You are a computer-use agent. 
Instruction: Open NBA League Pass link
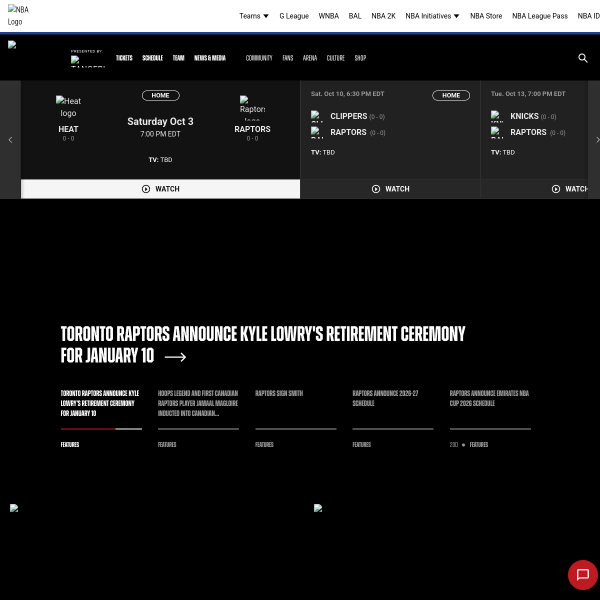pos(540,16)
